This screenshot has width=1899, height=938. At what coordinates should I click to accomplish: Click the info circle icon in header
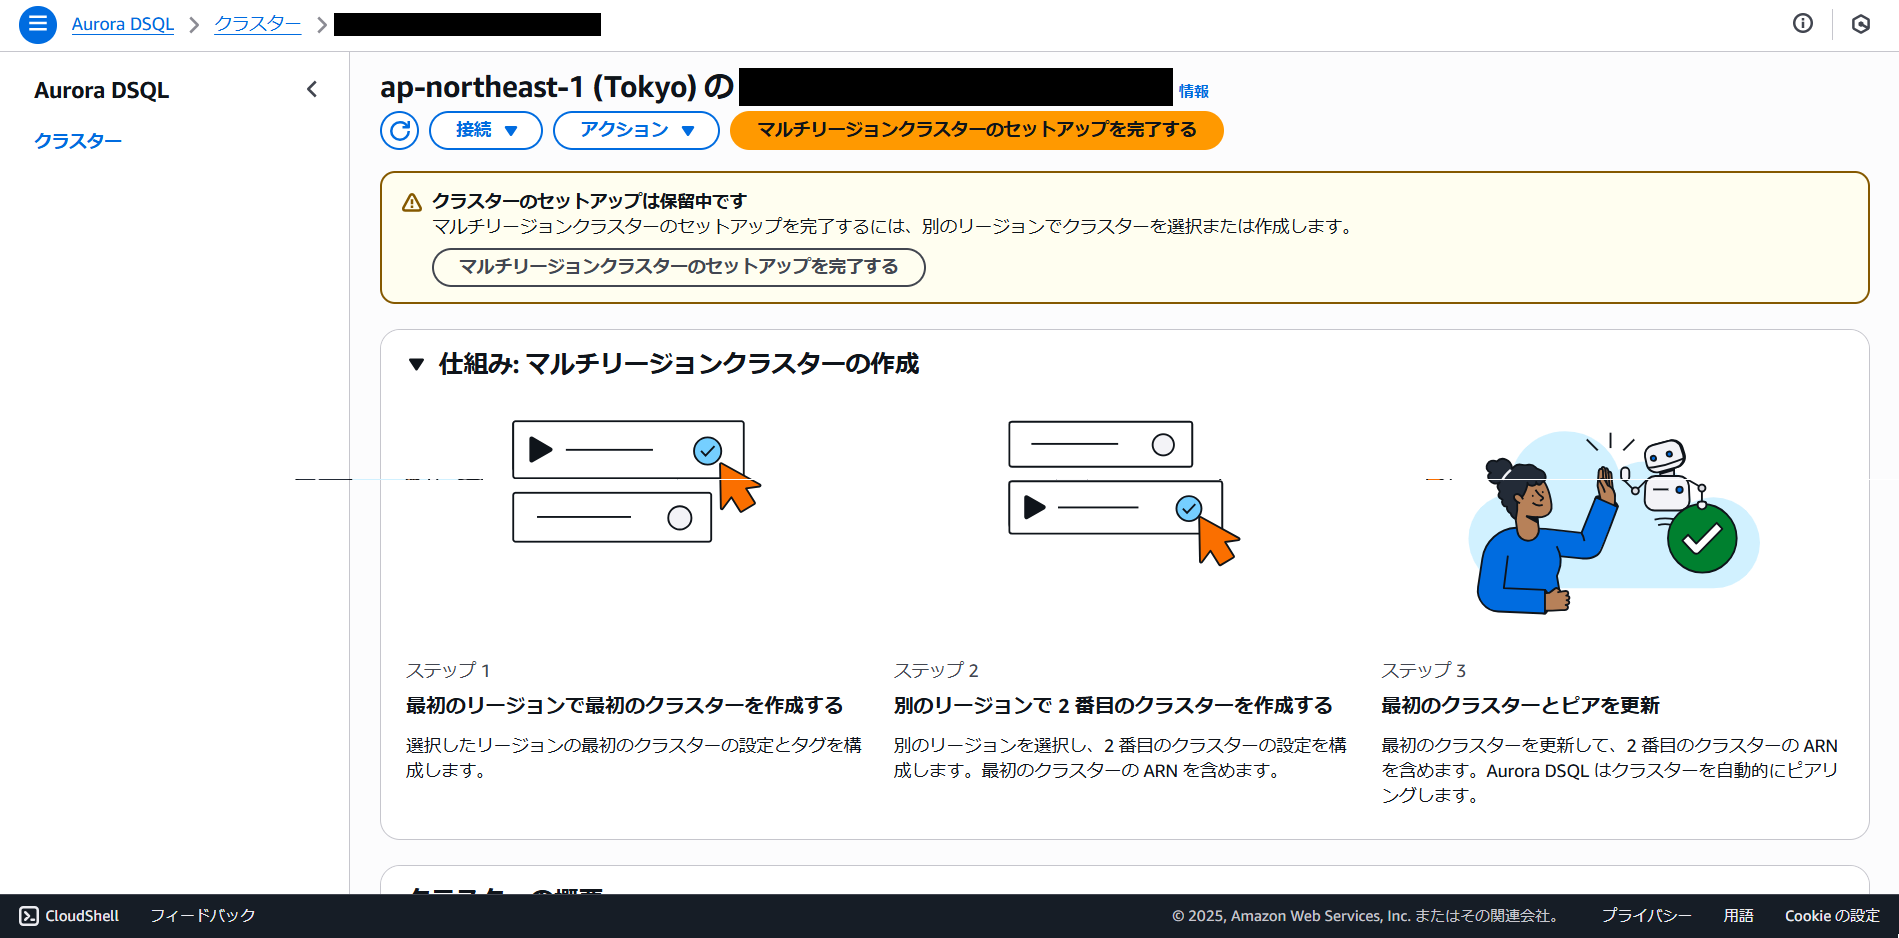tap(1802, 24)
